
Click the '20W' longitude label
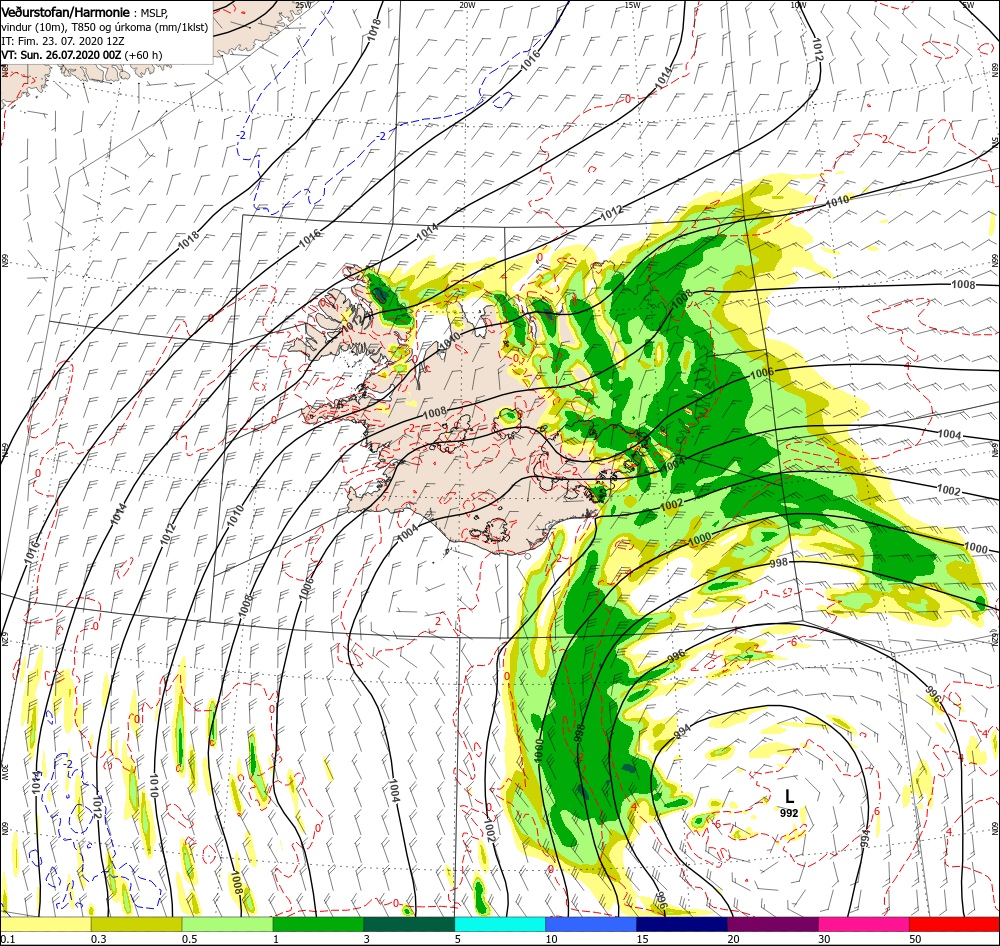467,5
